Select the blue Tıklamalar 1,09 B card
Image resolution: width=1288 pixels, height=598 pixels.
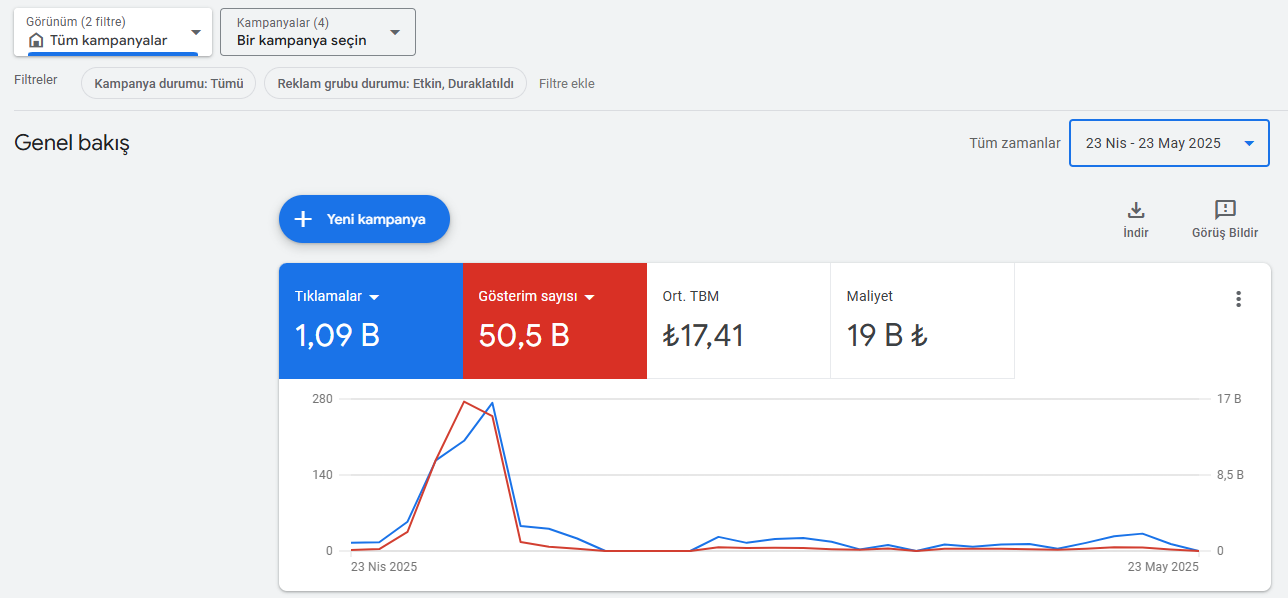tap(371, 321)
